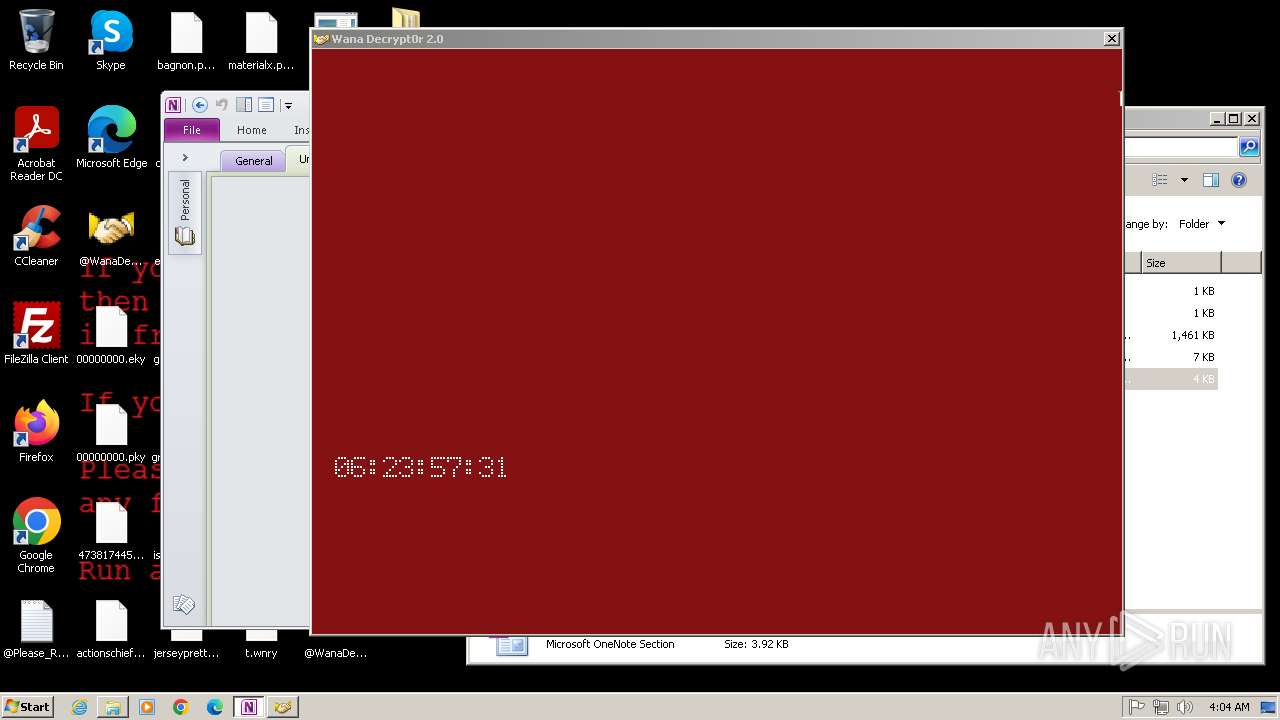The image size is (1280, 720).
Task: Select the 1,461 KB file row
Action: (1170, 335)
